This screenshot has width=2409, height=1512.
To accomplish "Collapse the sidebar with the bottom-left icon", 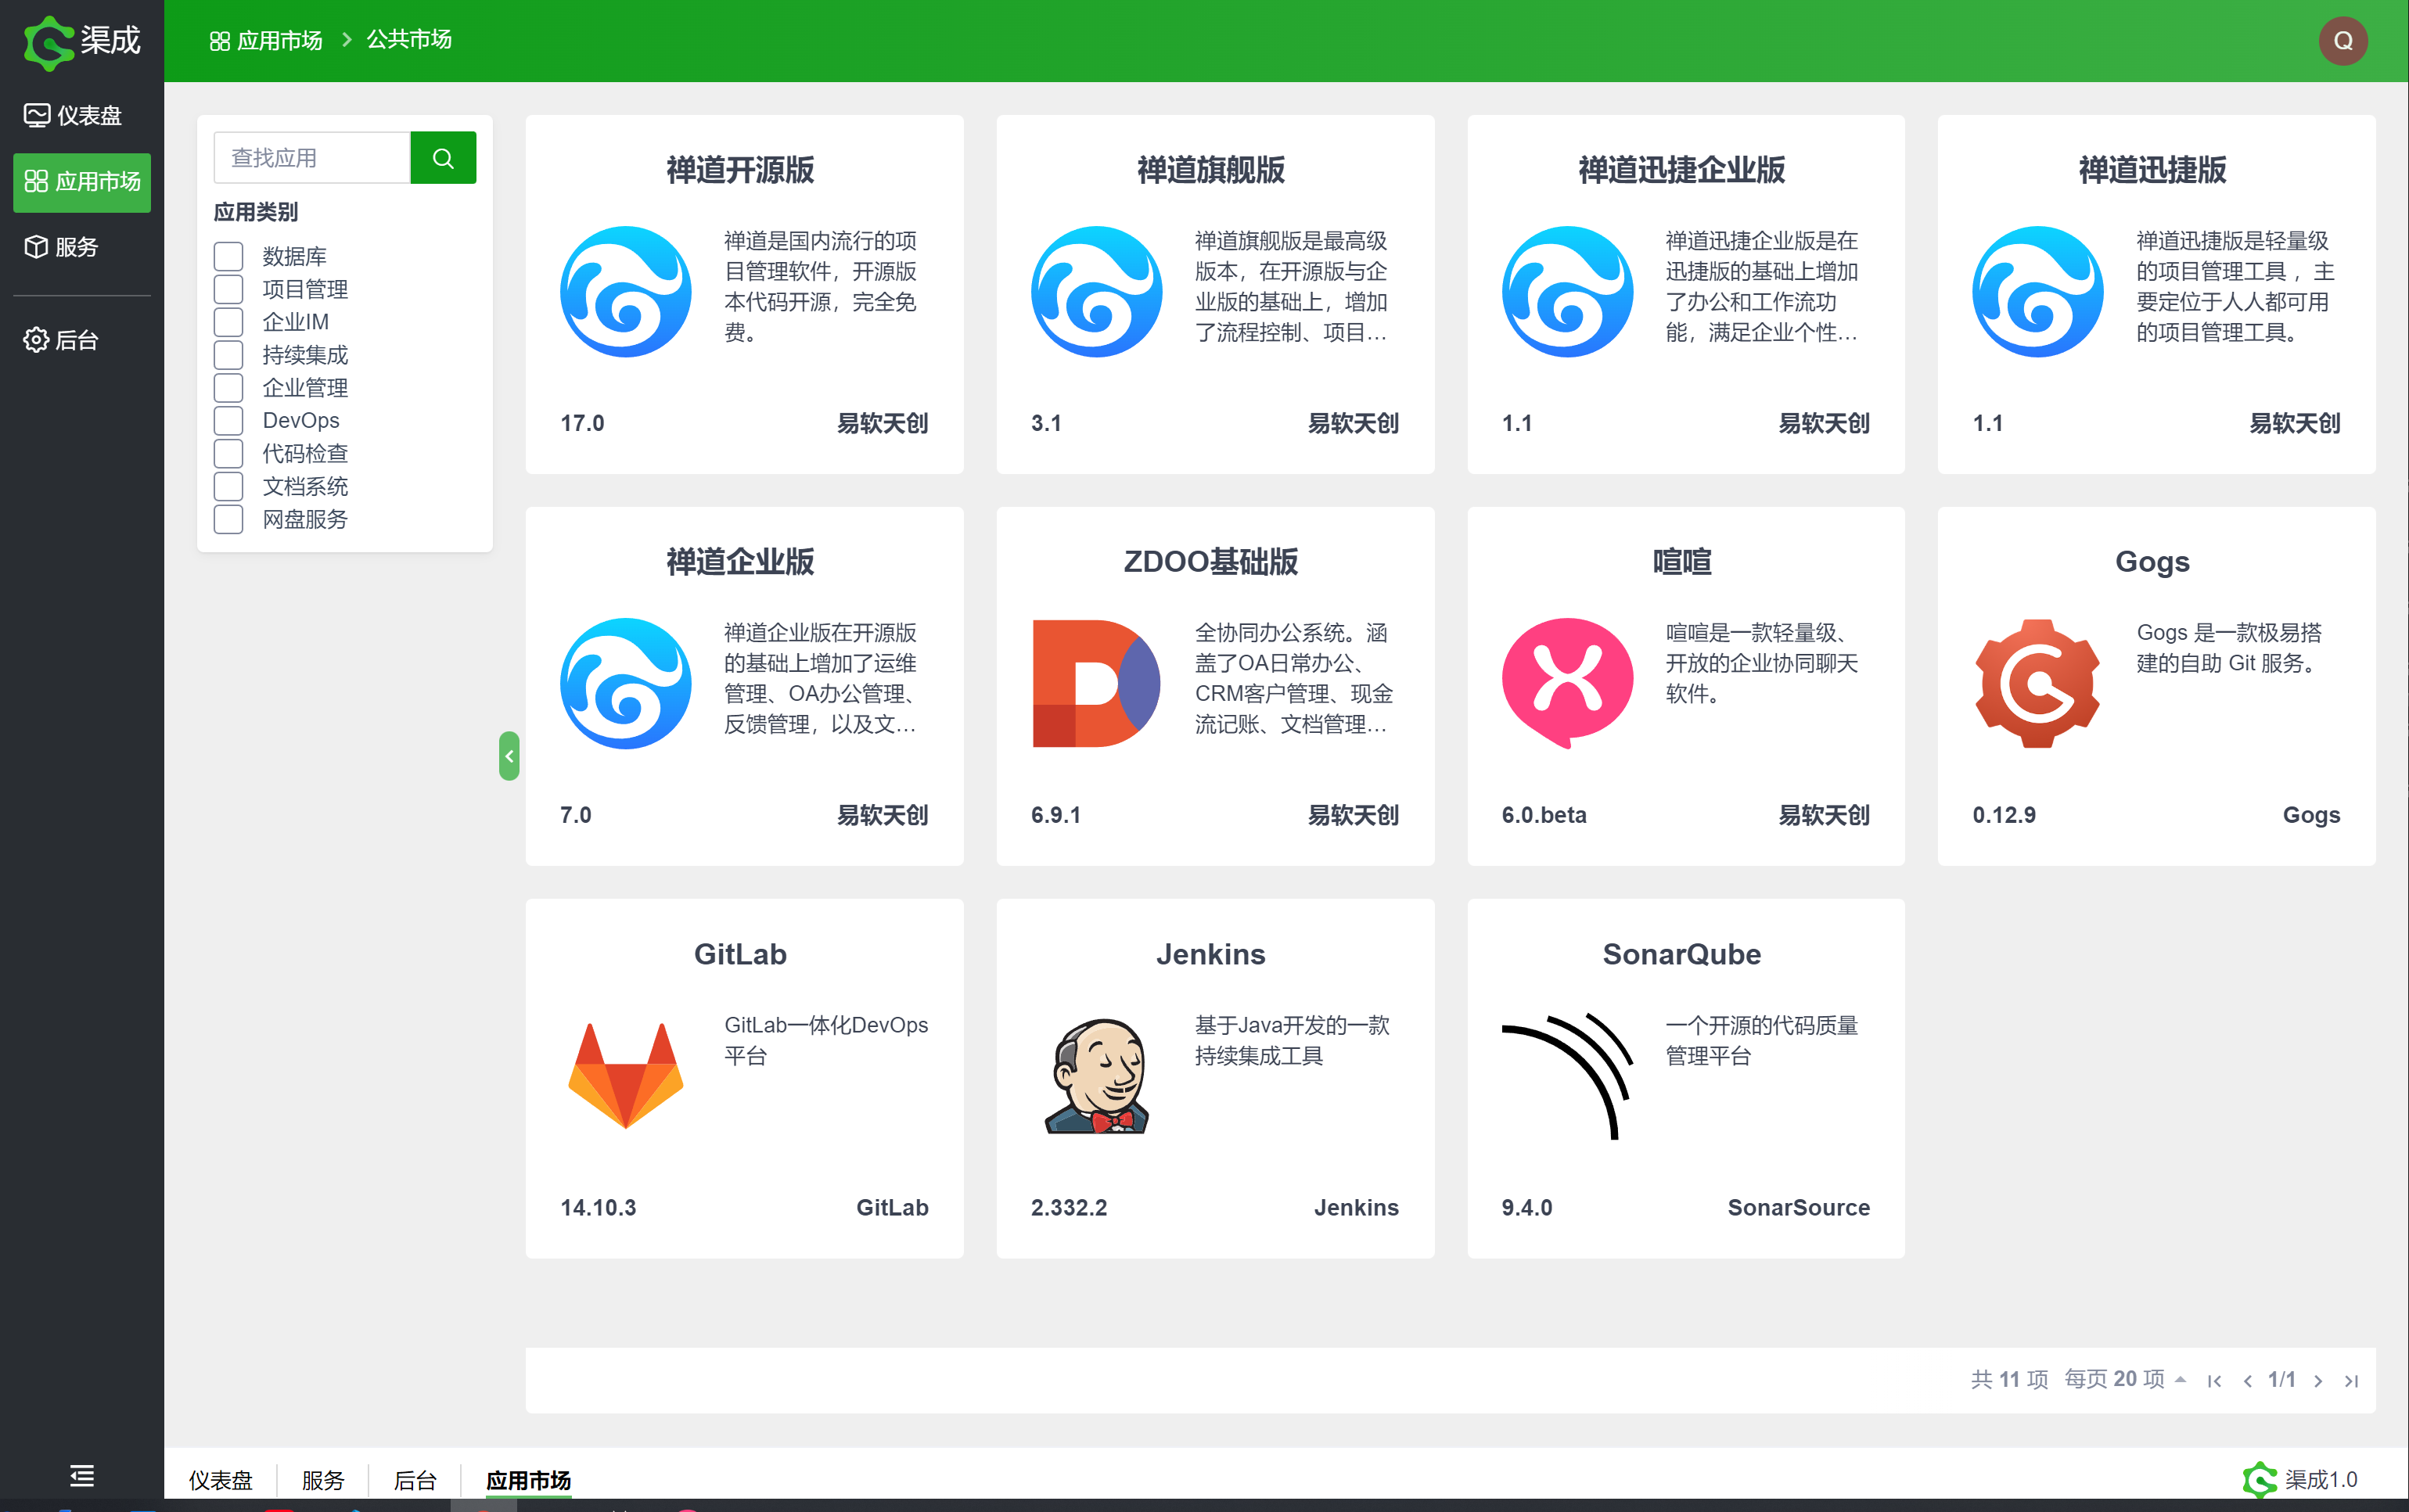I will pyautogui.click(x=81, y=1475).
